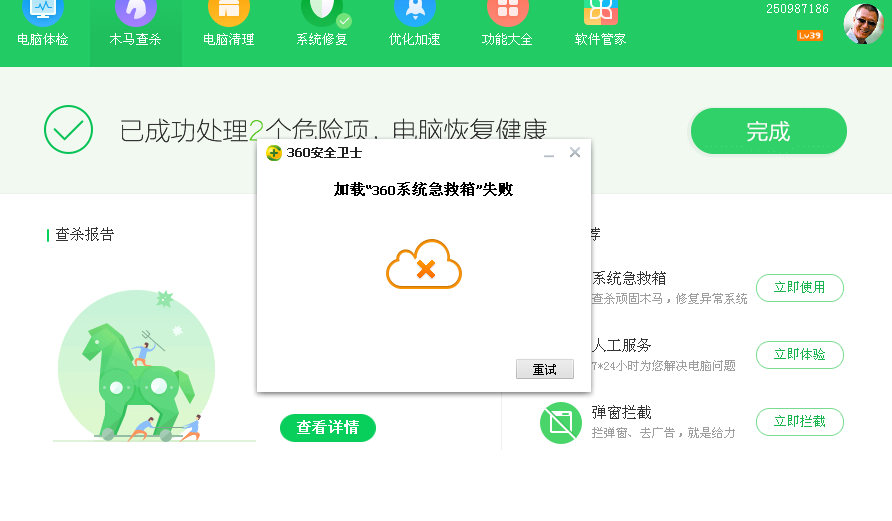Minimize the 360安全卫士 dialog

[x=549, y=153]
